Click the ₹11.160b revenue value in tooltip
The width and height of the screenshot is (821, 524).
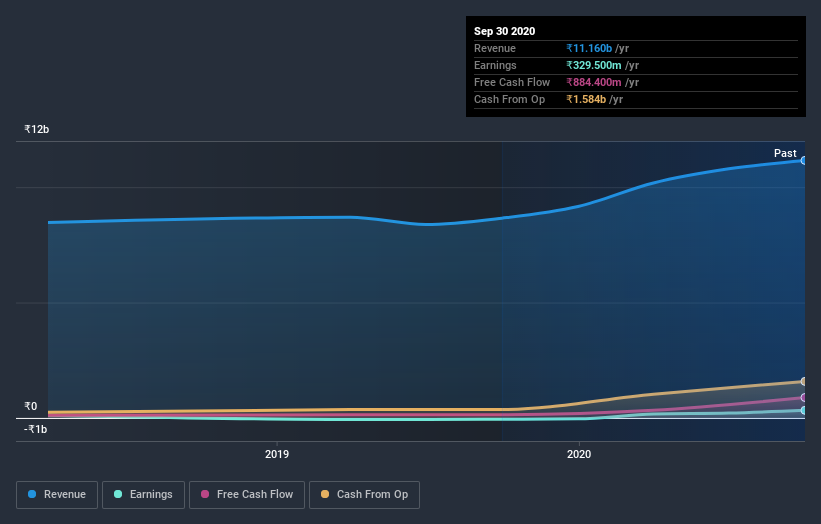click(x=589, y=48)
